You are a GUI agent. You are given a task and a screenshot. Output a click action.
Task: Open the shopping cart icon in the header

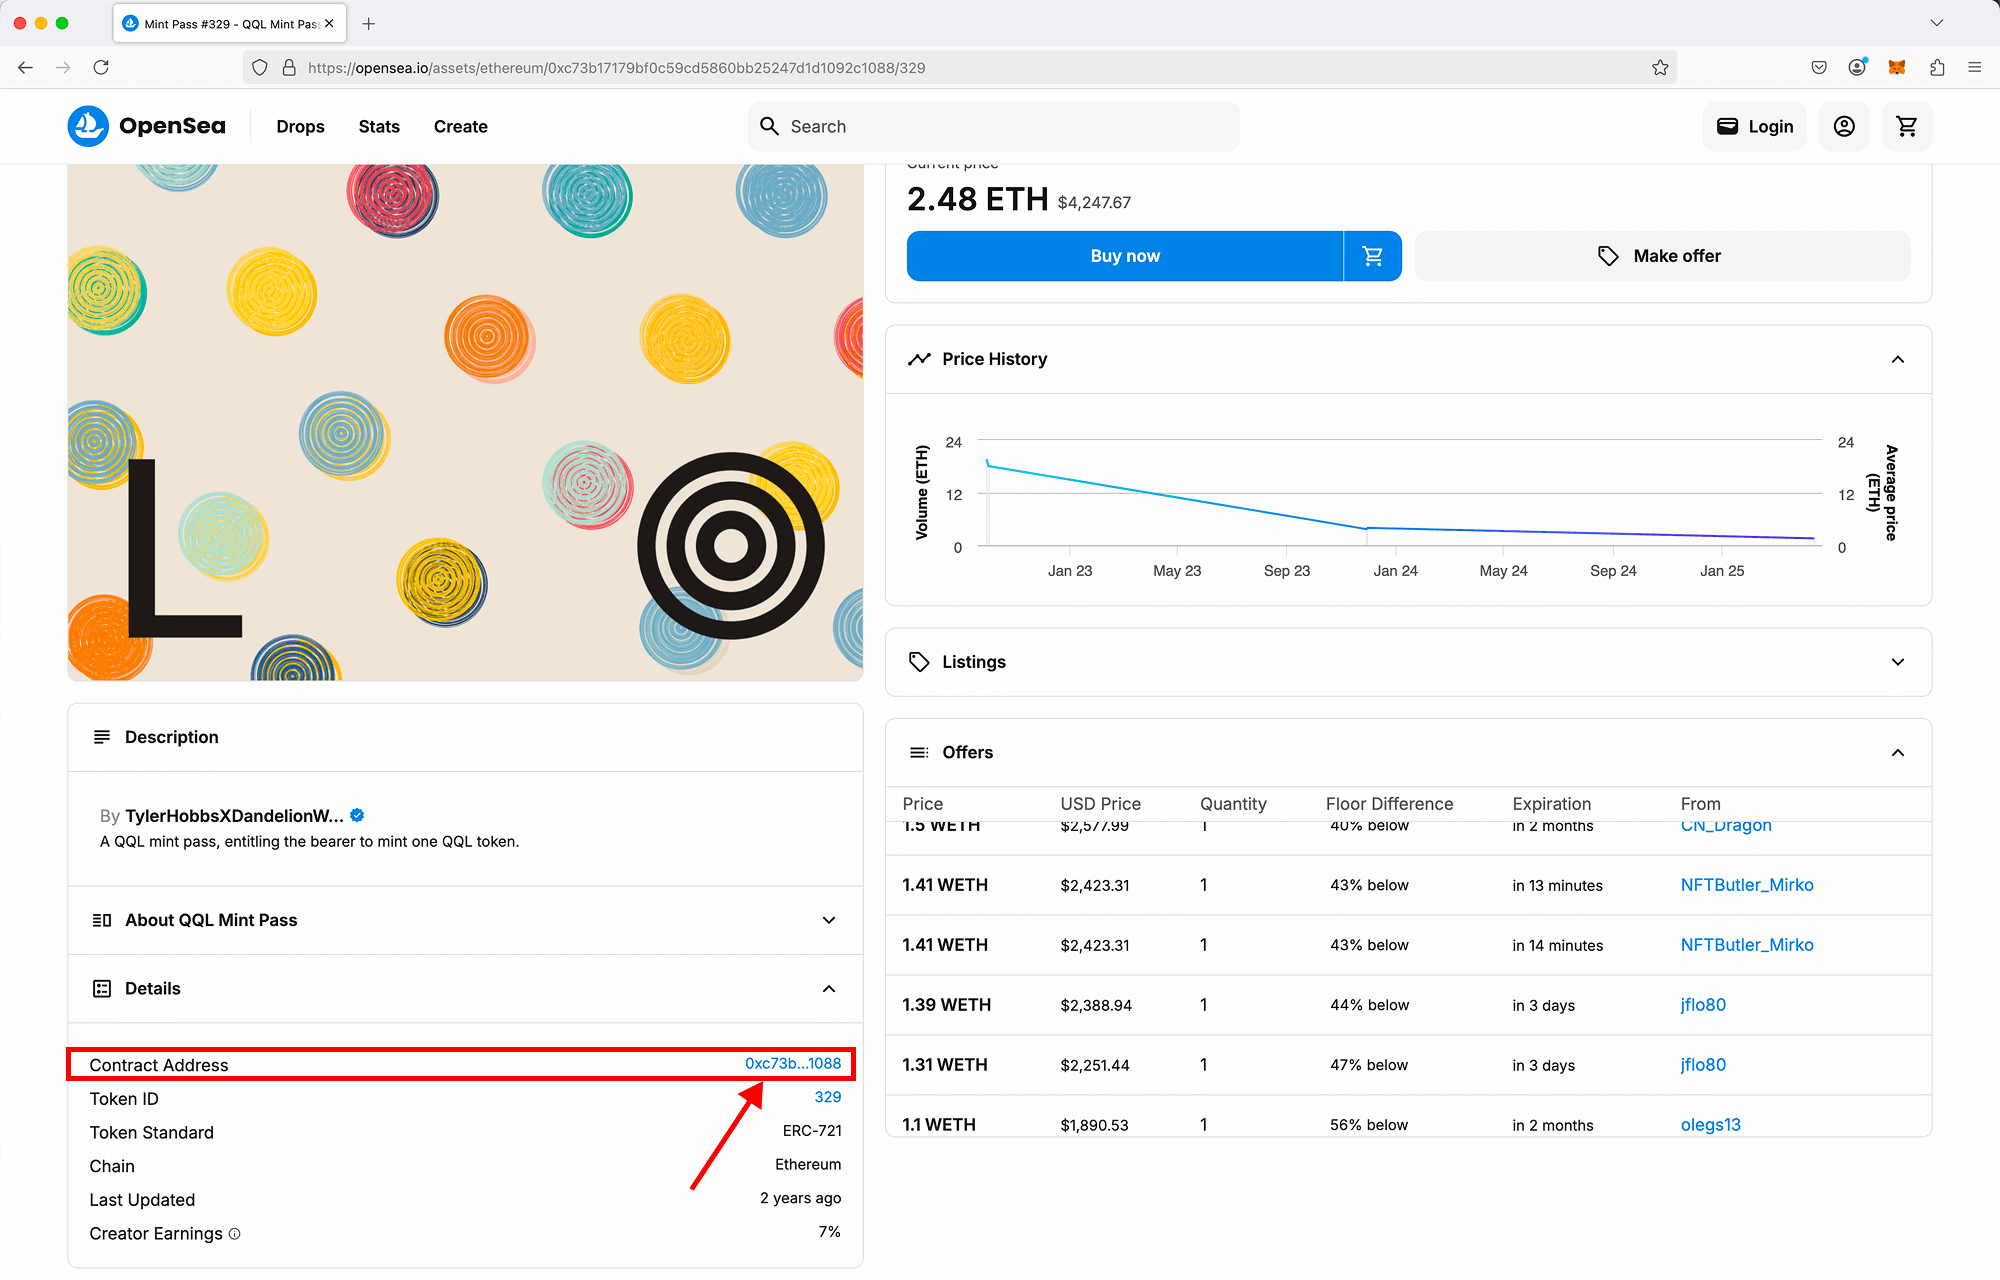(x=1906, y=126)
